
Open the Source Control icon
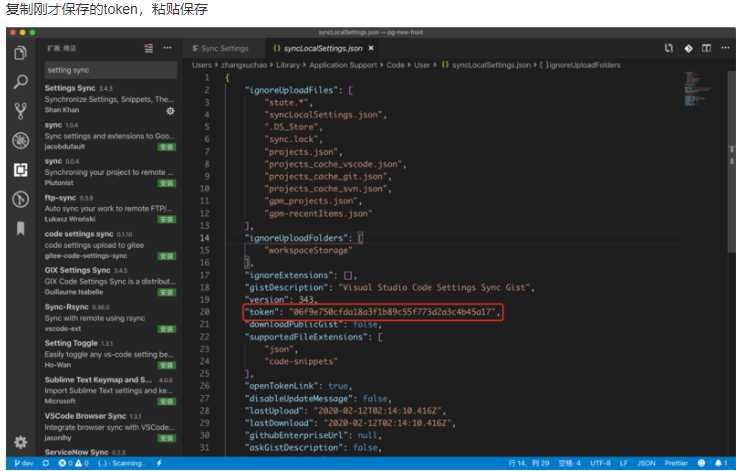pyautogui.click(x=20, y=111)
